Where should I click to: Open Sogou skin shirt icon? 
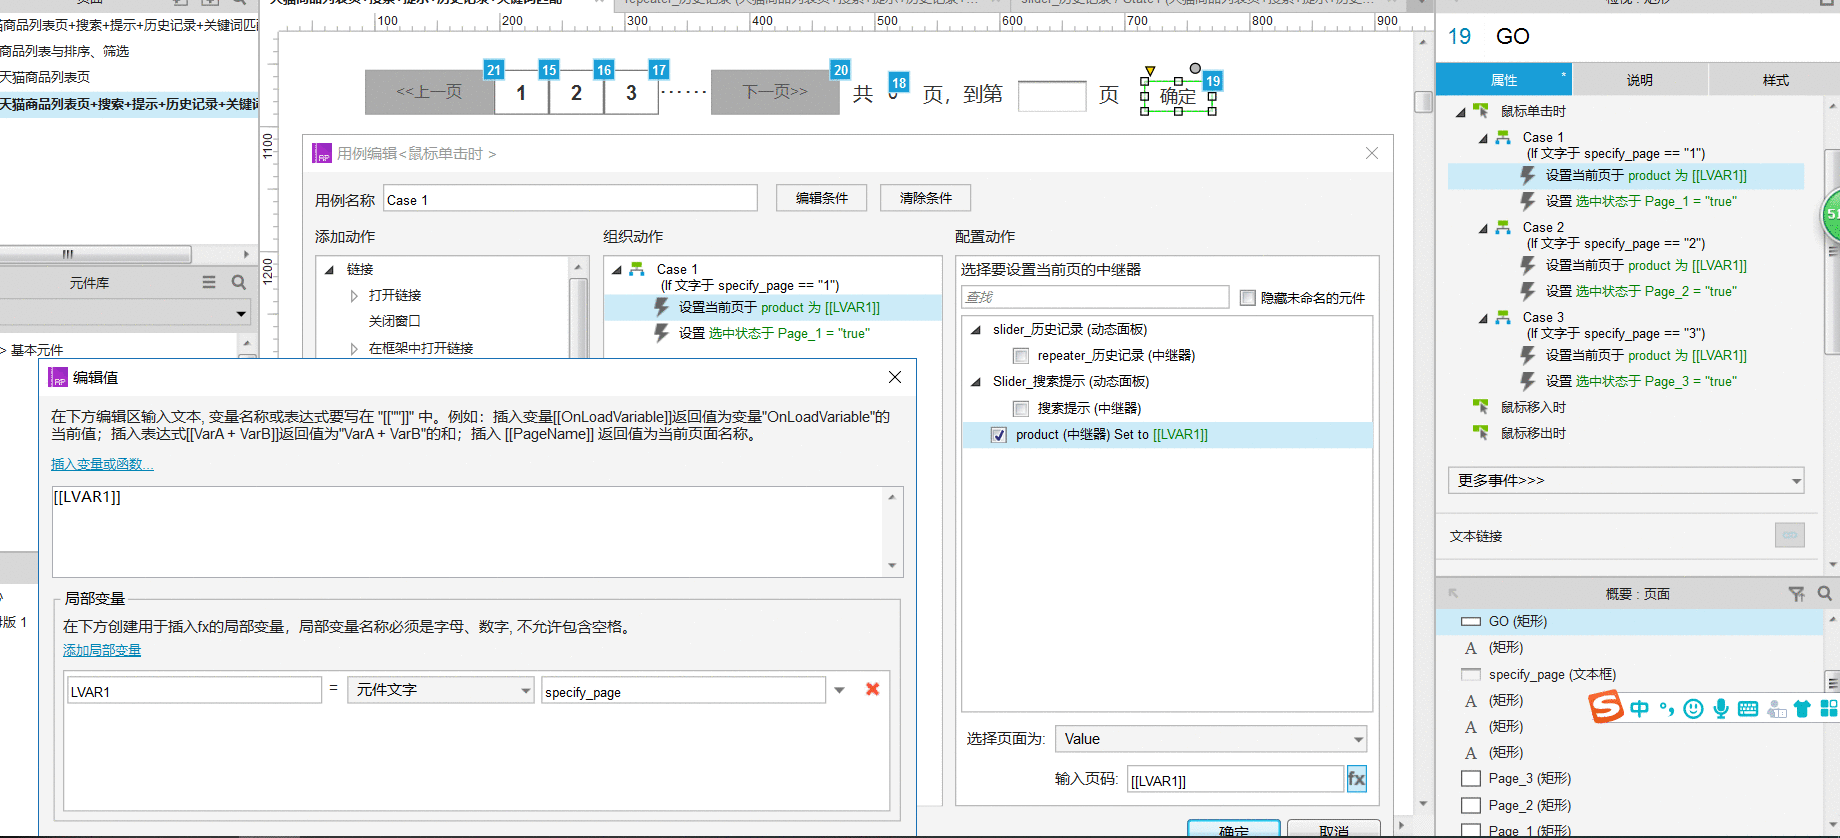(1802, 709)
